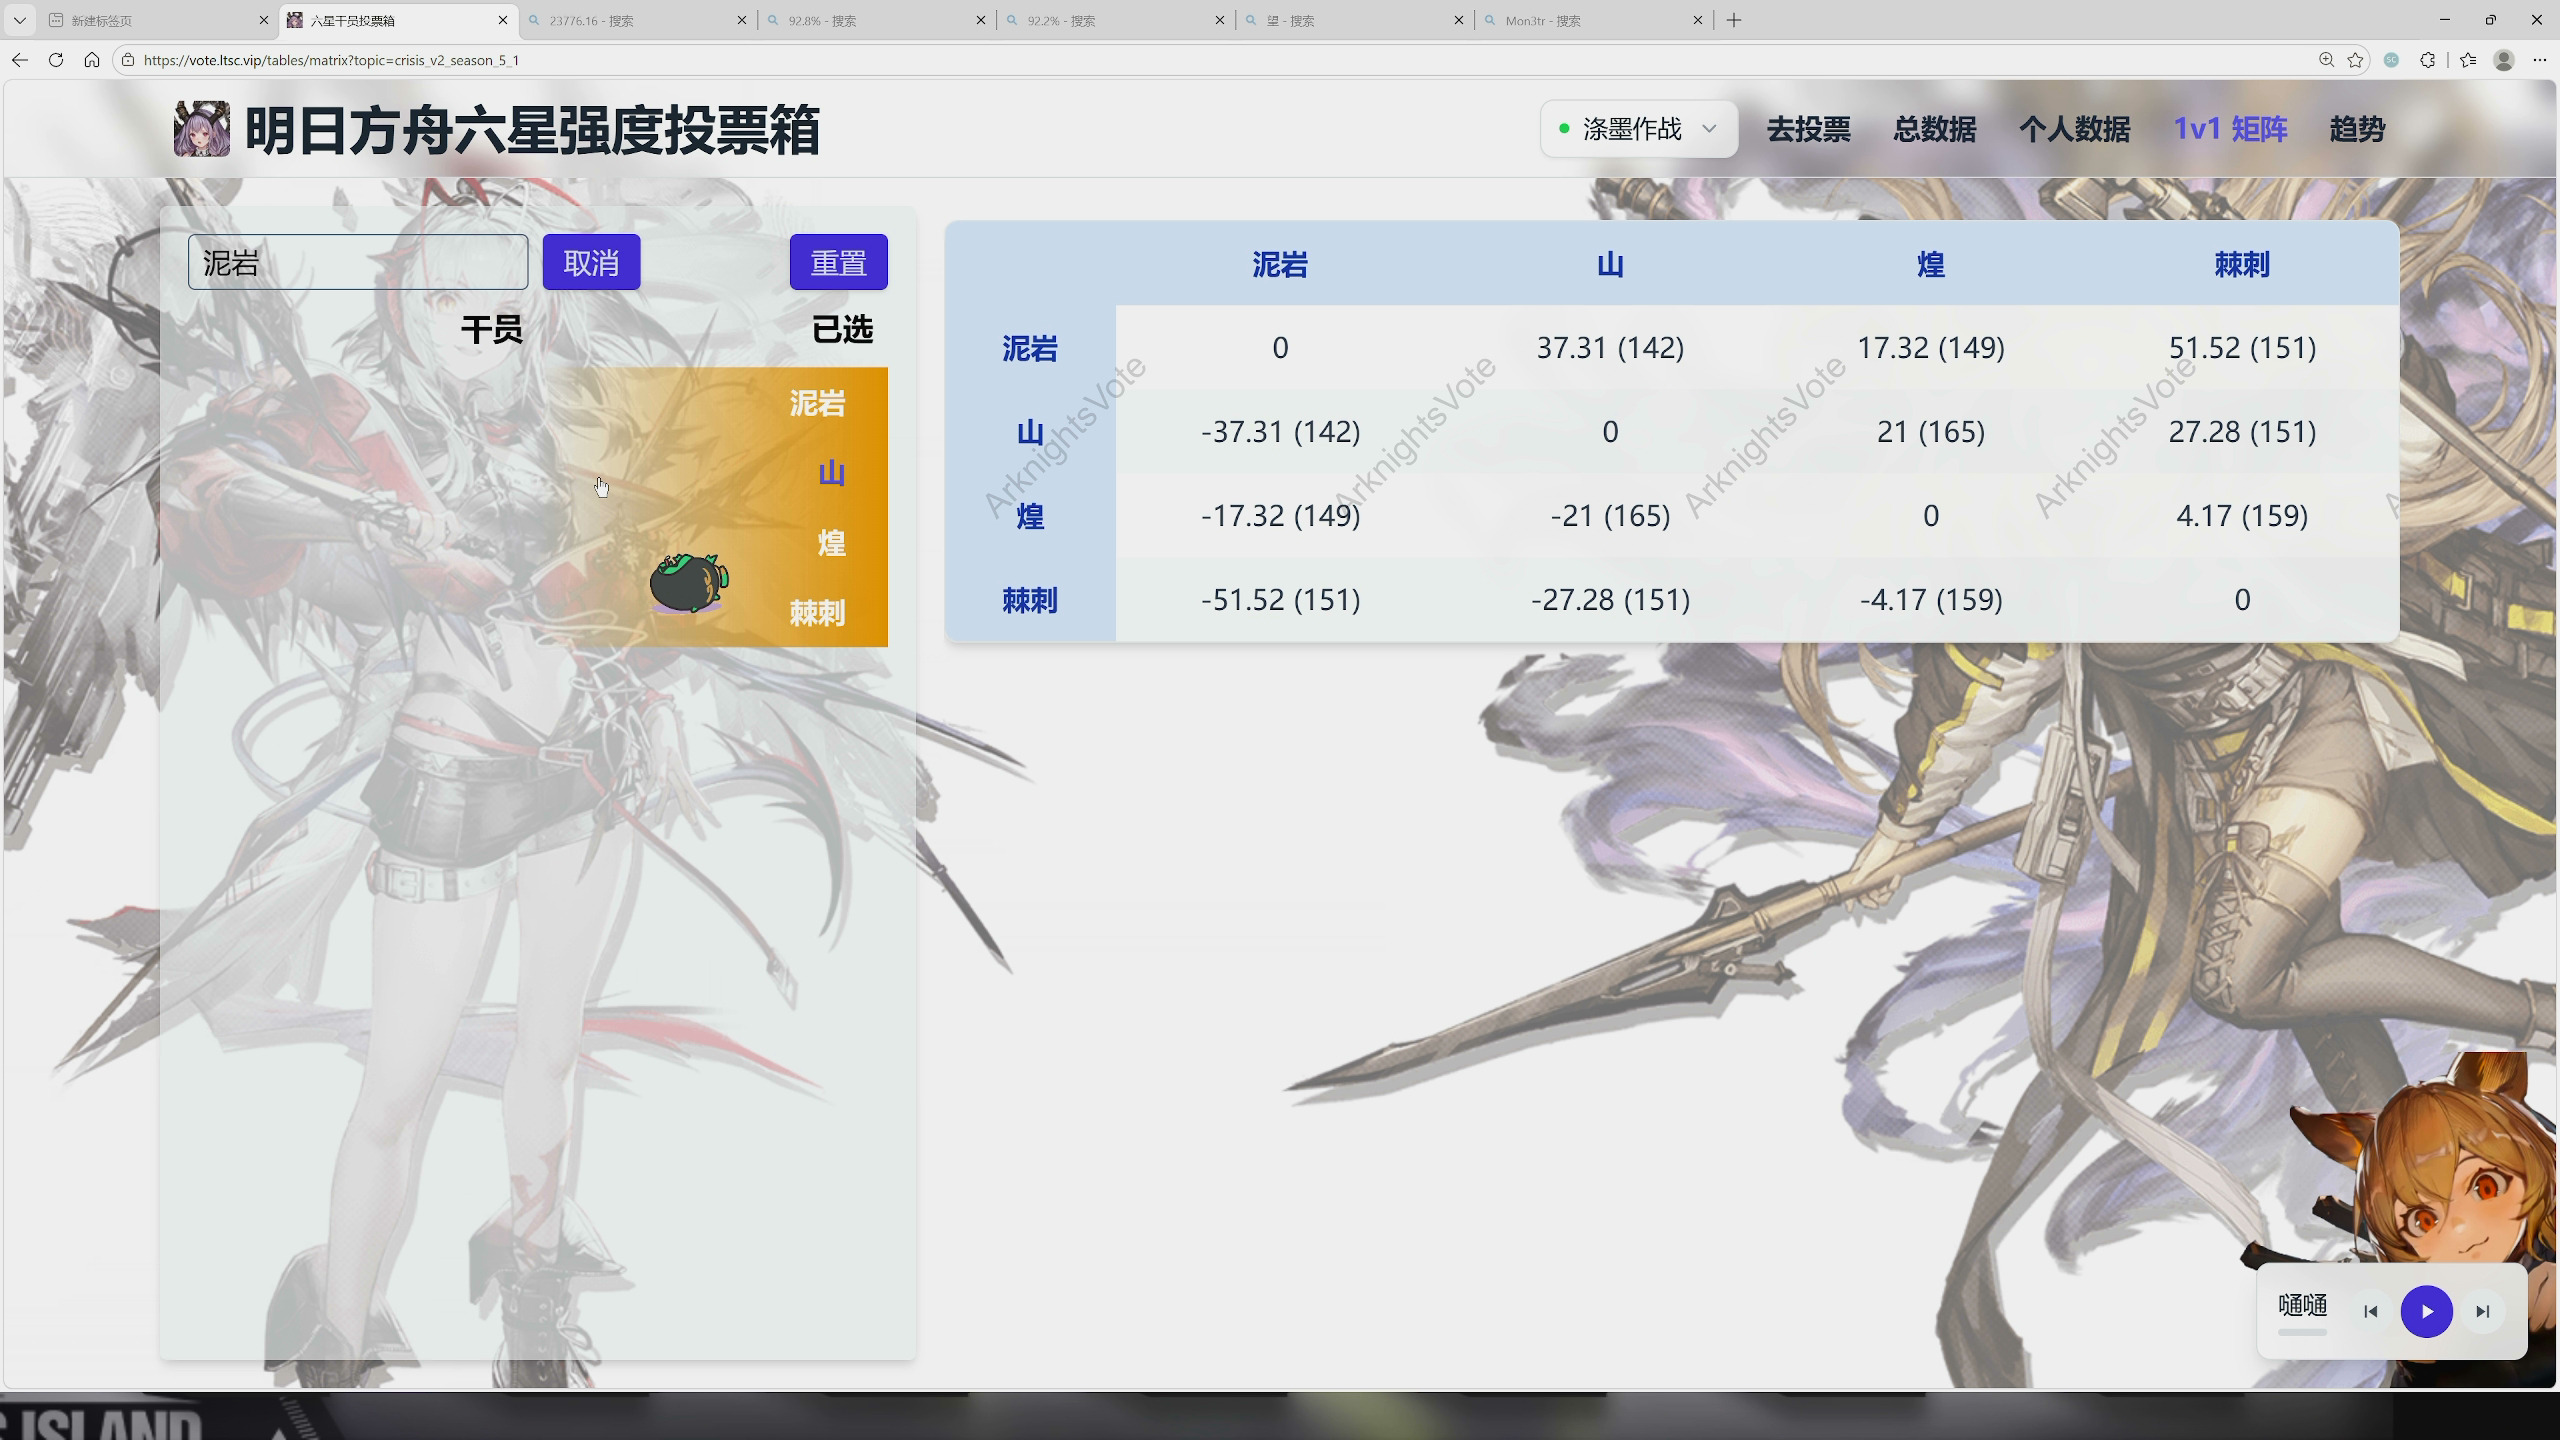Click the 泥岩 column header

1280,264
